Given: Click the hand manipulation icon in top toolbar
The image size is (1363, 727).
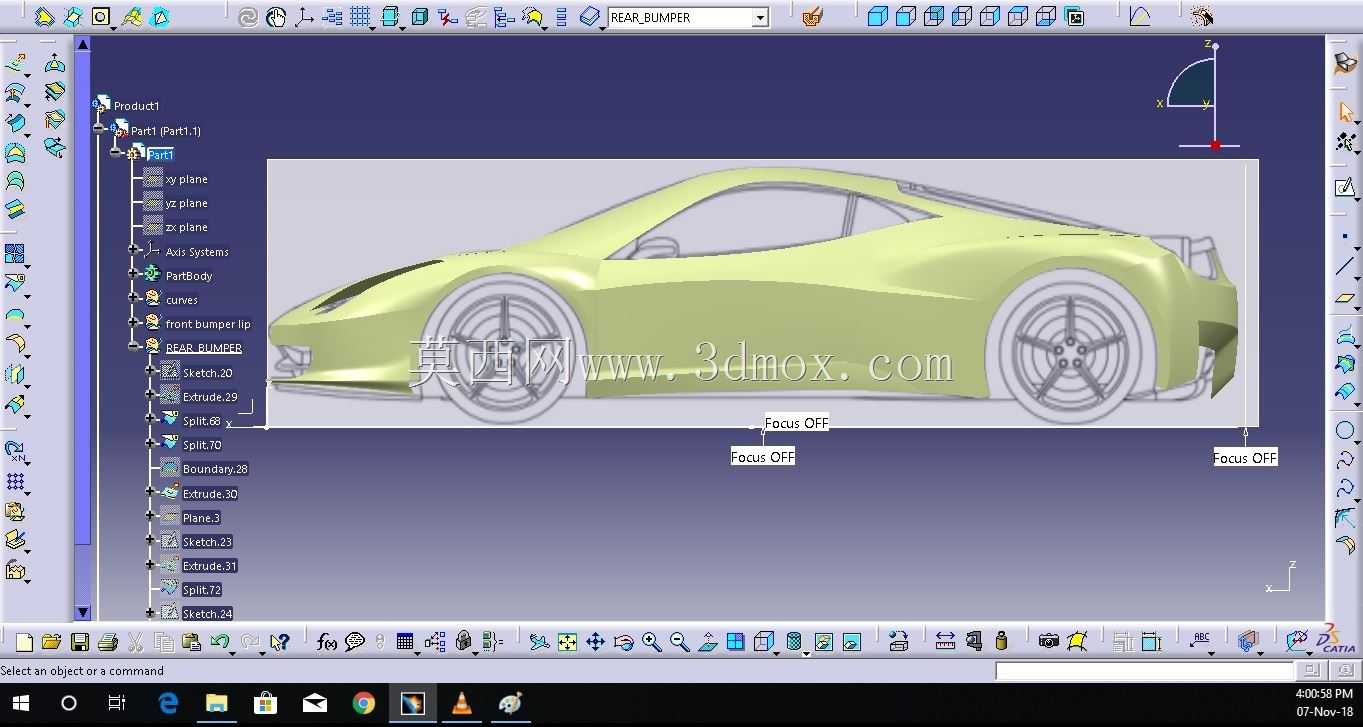Looking at the screenshot, I should point(276,17).
